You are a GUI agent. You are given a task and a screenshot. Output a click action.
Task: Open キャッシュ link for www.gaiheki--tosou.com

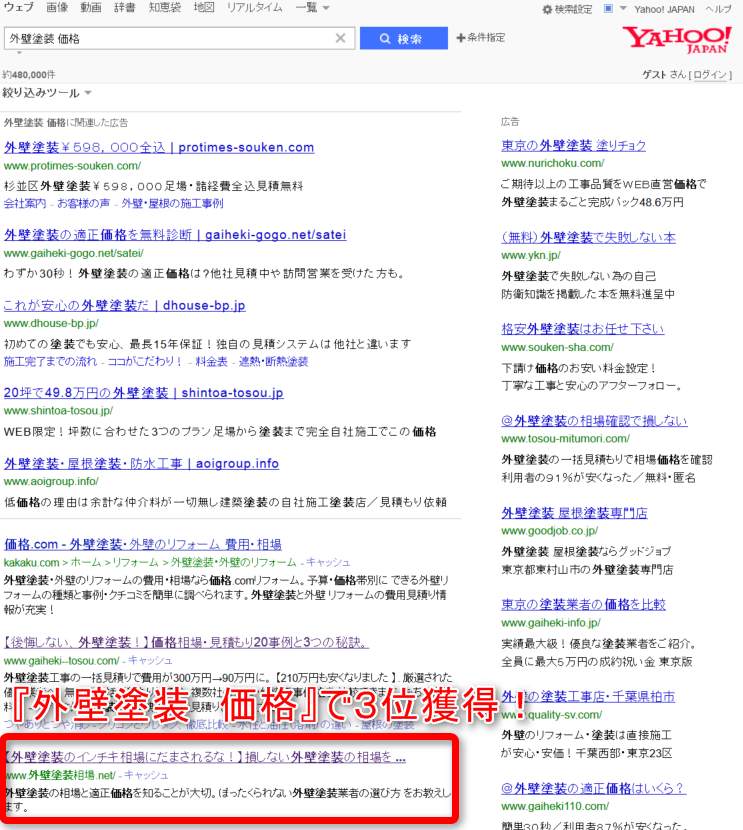click(x=150, y=661)
